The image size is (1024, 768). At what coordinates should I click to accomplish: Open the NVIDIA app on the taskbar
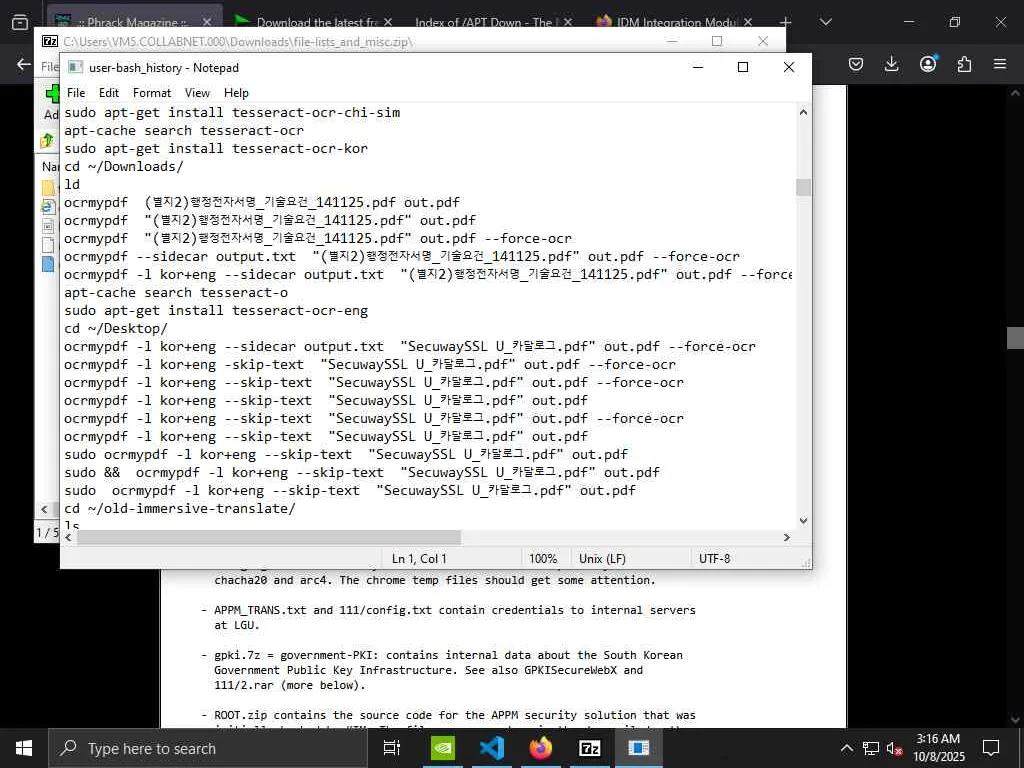[442, 748]
